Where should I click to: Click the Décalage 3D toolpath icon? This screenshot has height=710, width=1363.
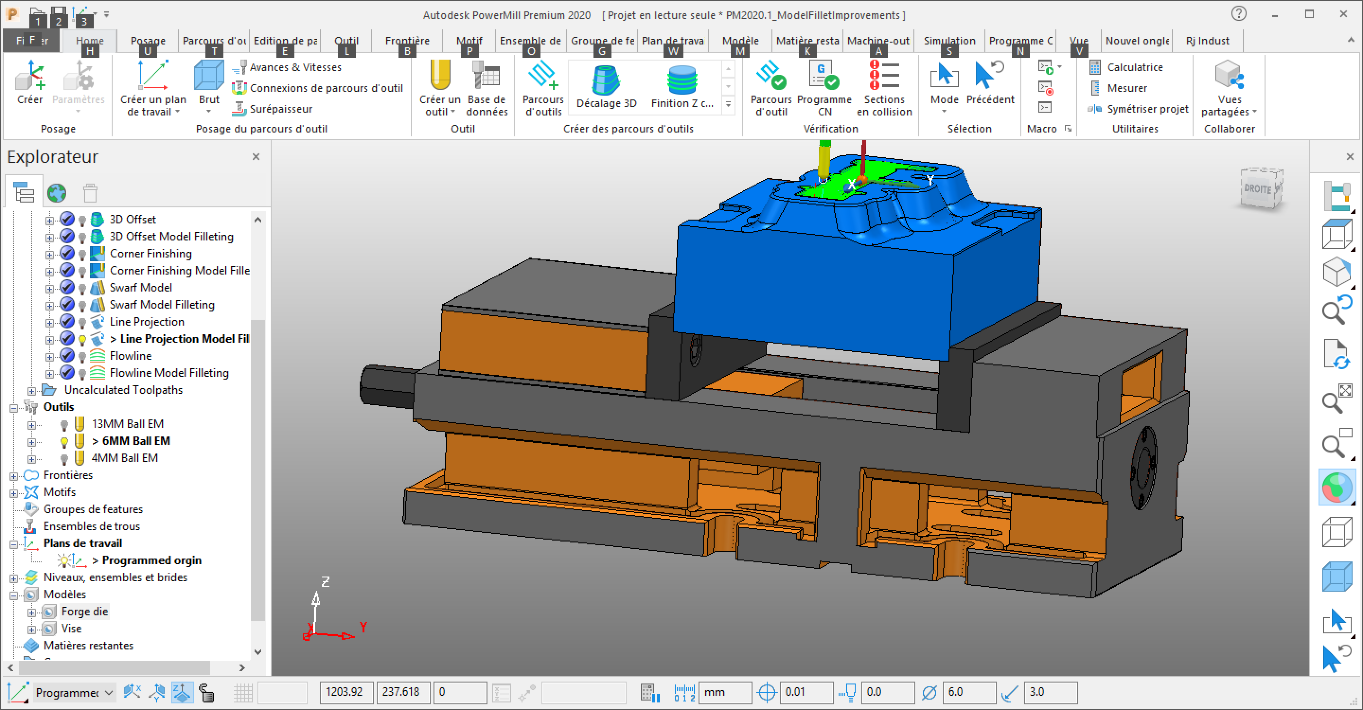pyautogui.click(x=606, y=81)
